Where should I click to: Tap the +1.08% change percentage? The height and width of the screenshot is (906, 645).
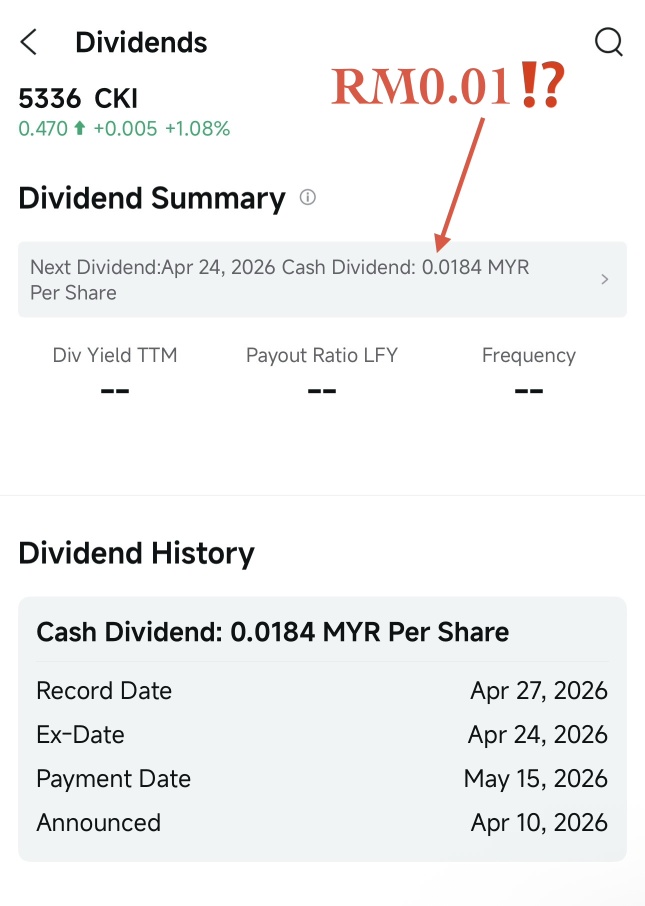[198, 128]
